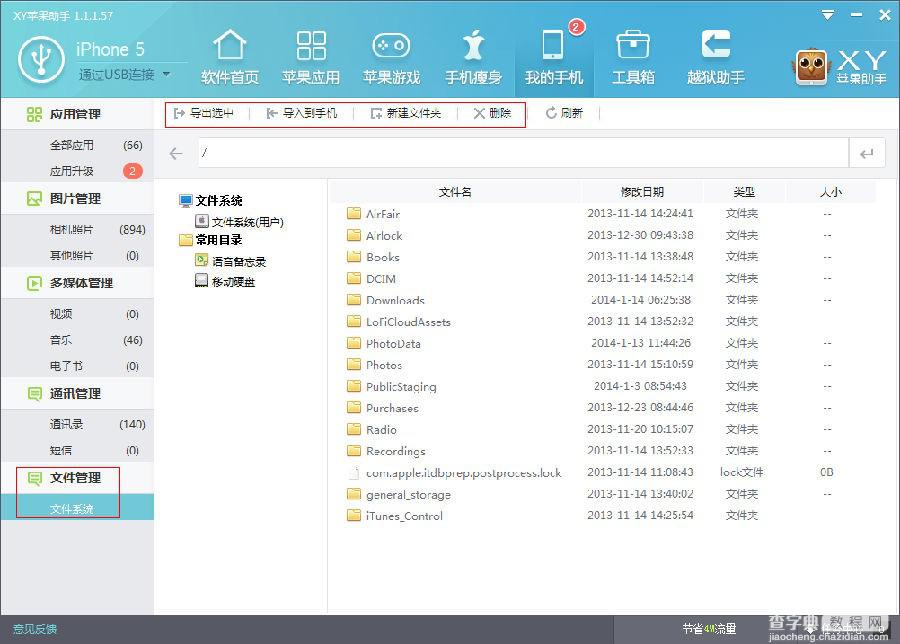
Task: Open 工具箱 toolbox tab
Action: 633,56
